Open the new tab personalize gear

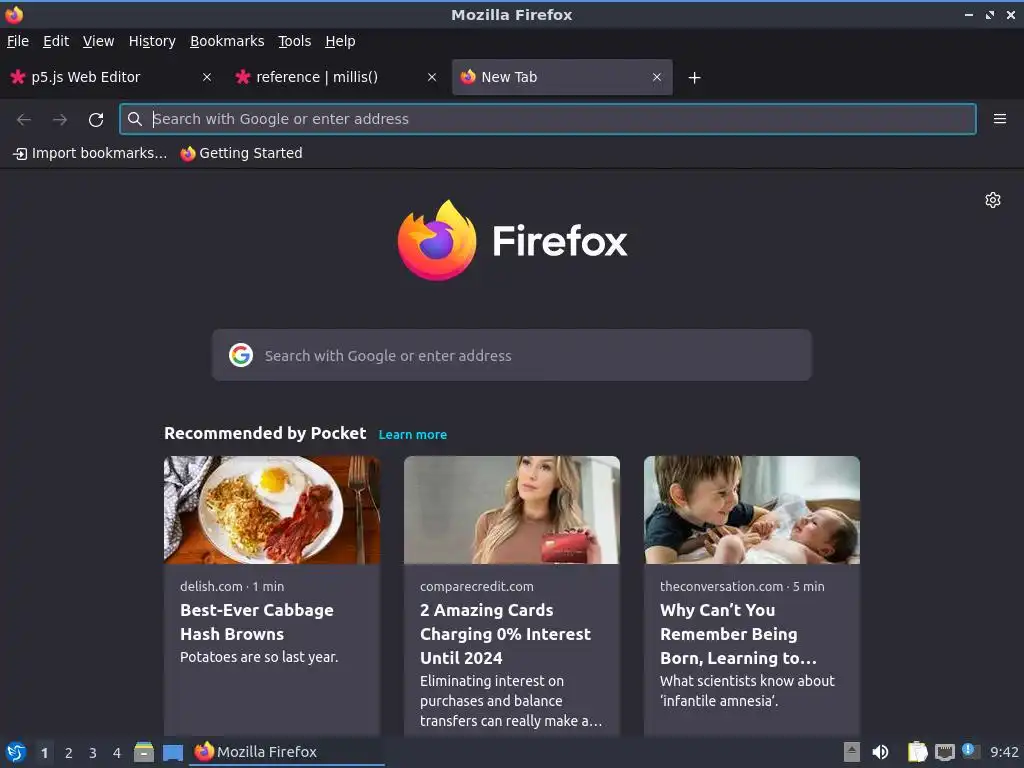click(x=993, y=200)
